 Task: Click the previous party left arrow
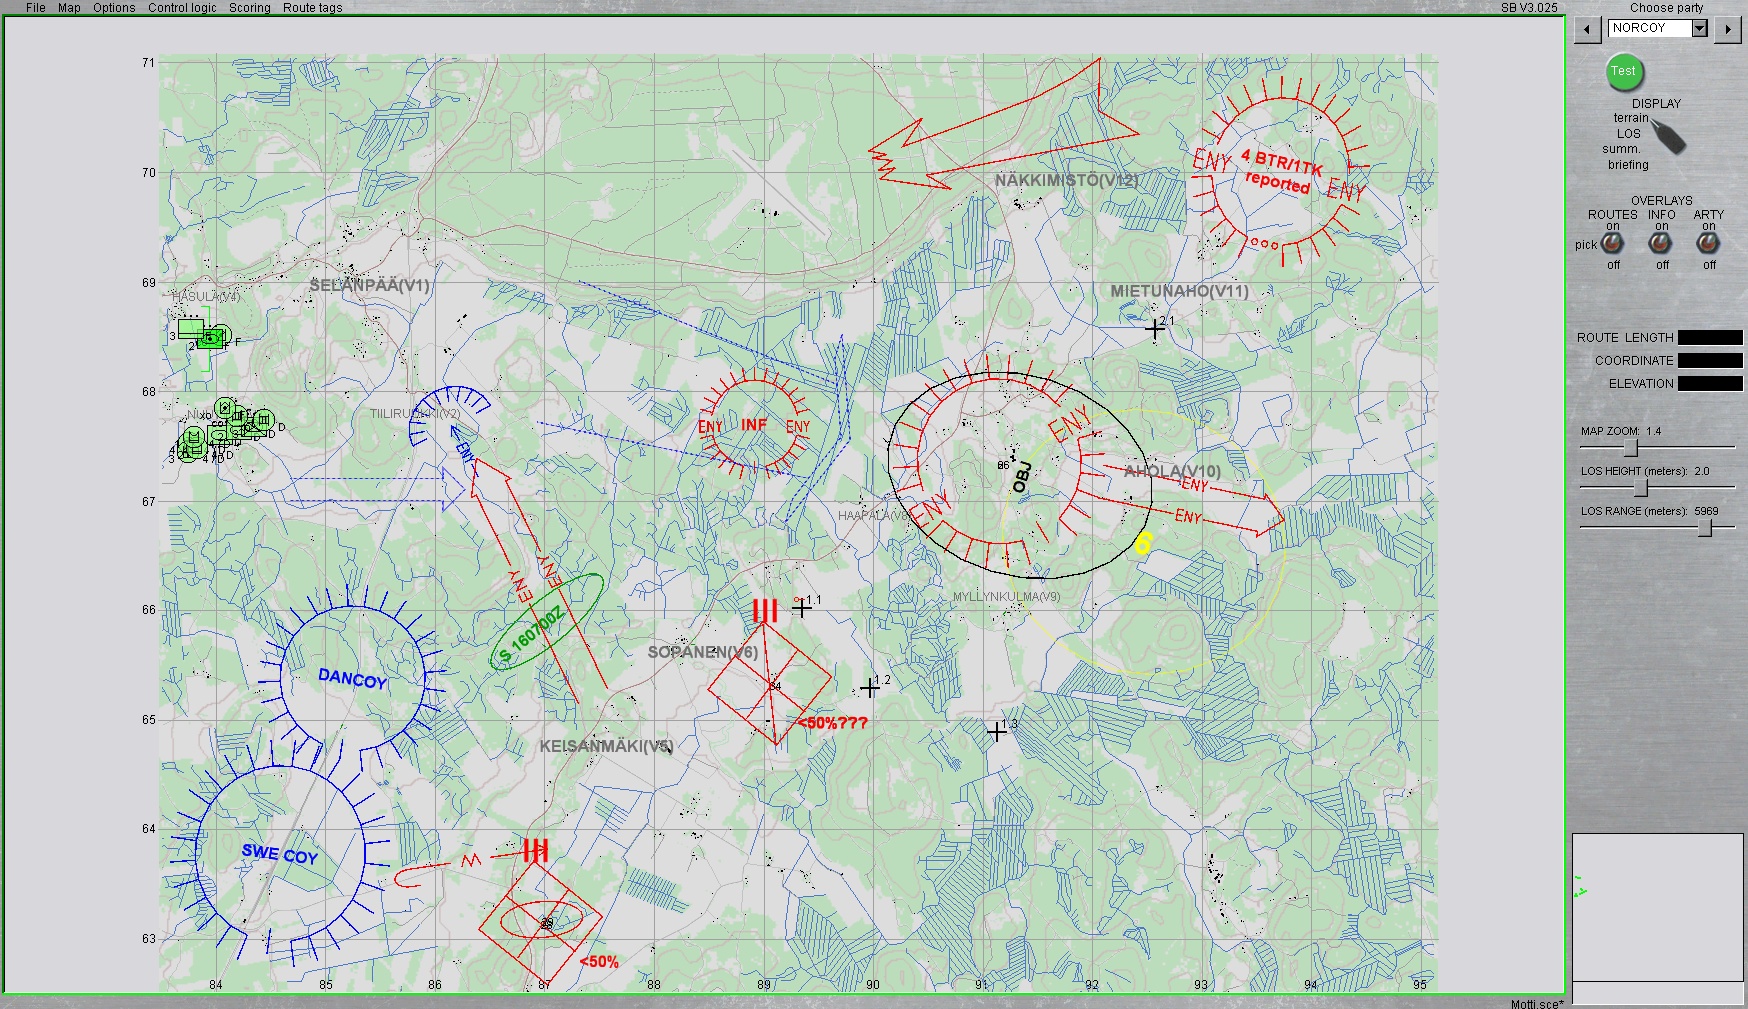(1587, 30)
